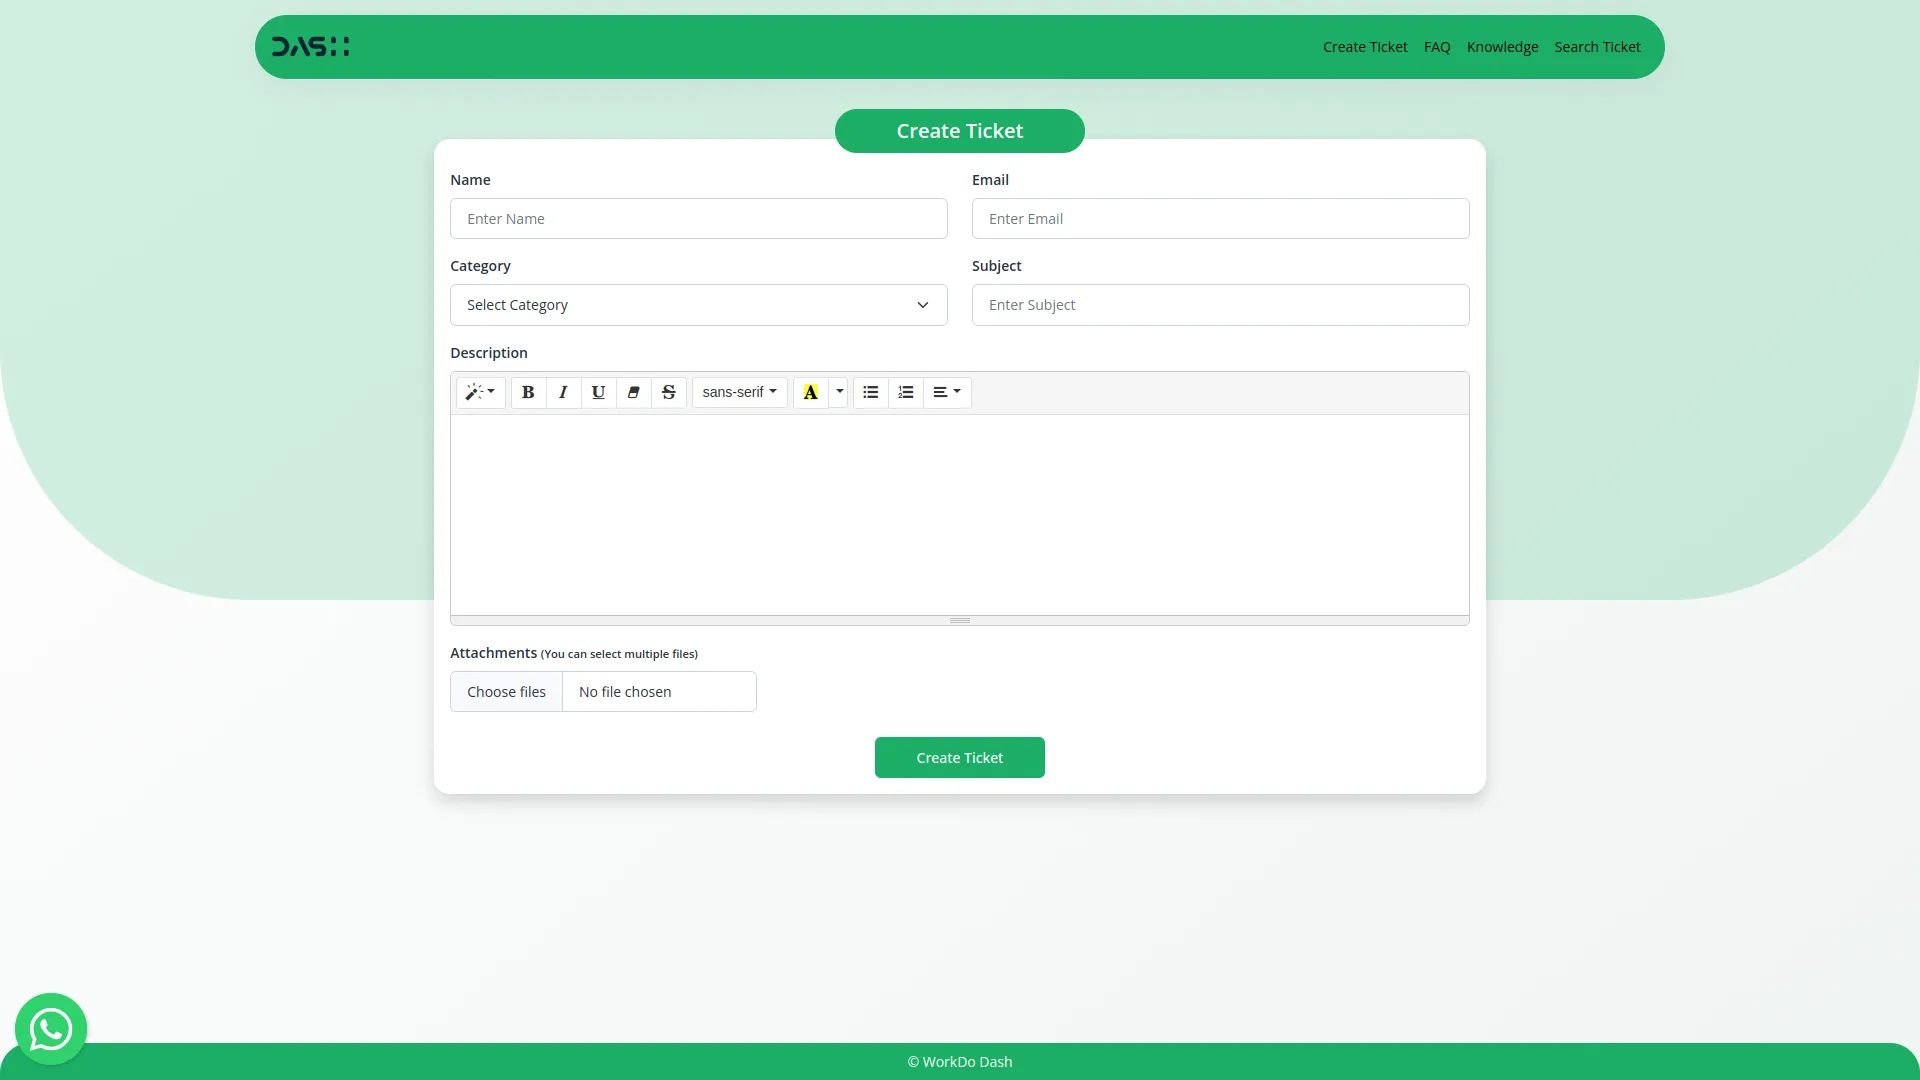Open the Search Ticket link
Viewport: 1920px width, 1080px height.
coord(1597,47)
